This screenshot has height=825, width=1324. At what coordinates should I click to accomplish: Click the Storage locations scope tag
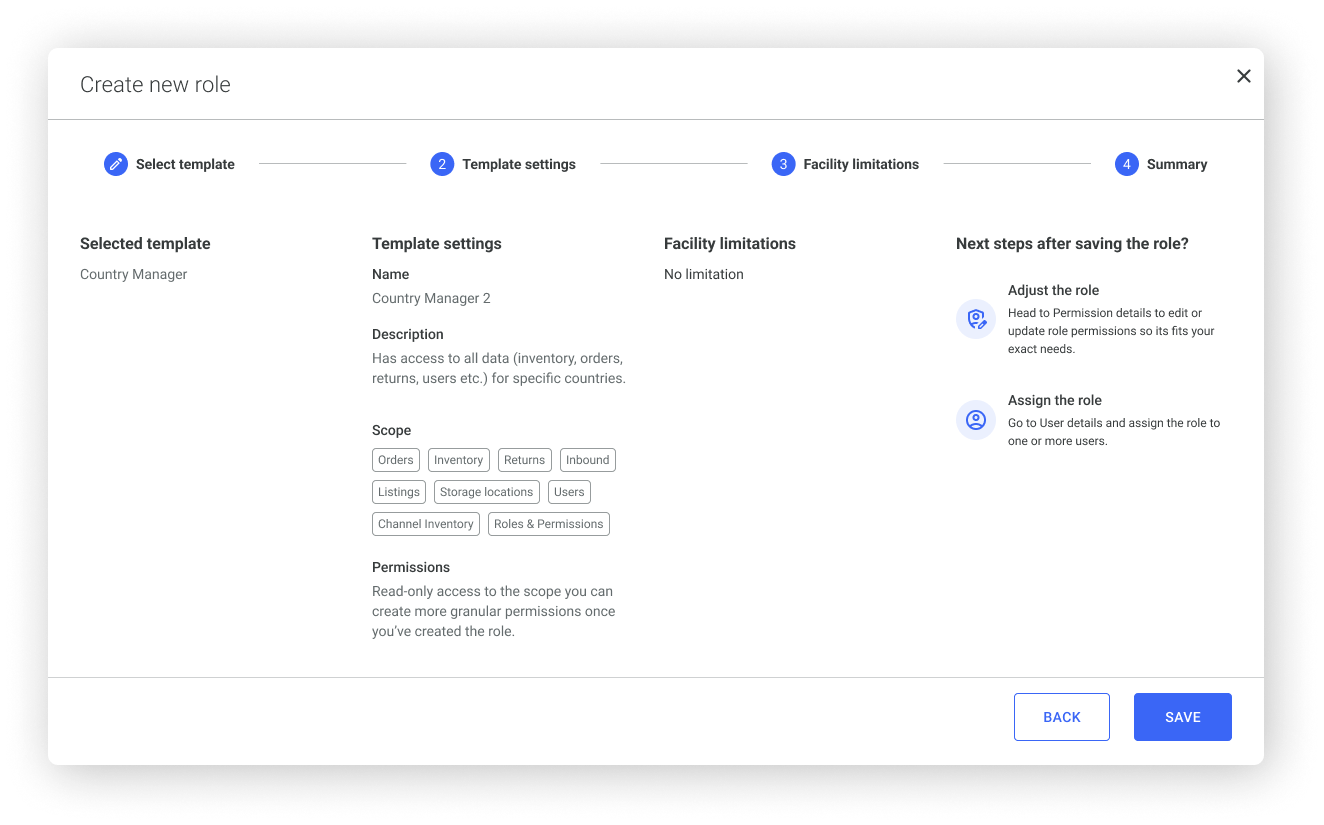(x=487, y=492)
